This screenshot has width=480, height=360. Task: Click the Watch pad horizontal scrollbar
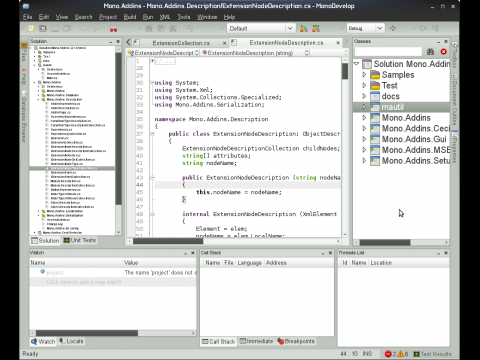pos(87,333)
